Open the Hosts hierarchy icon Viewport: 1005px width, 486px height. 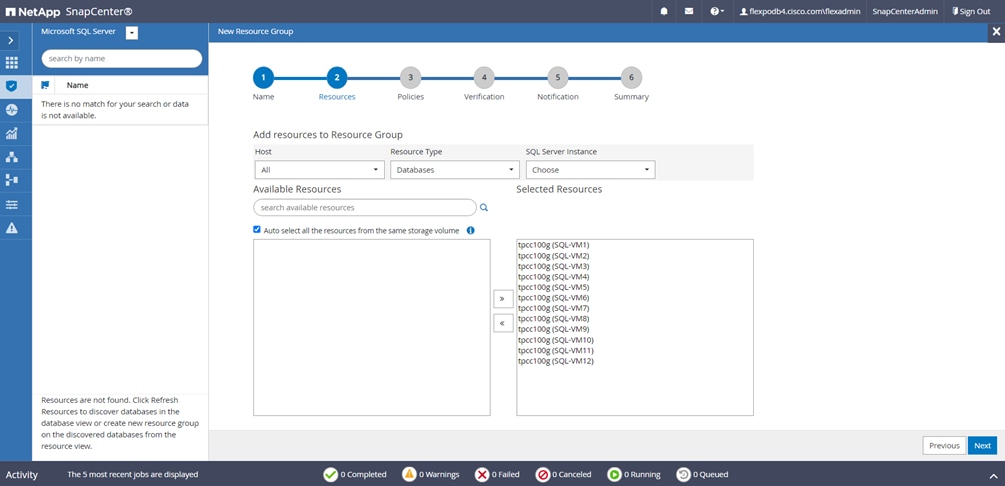12,157
